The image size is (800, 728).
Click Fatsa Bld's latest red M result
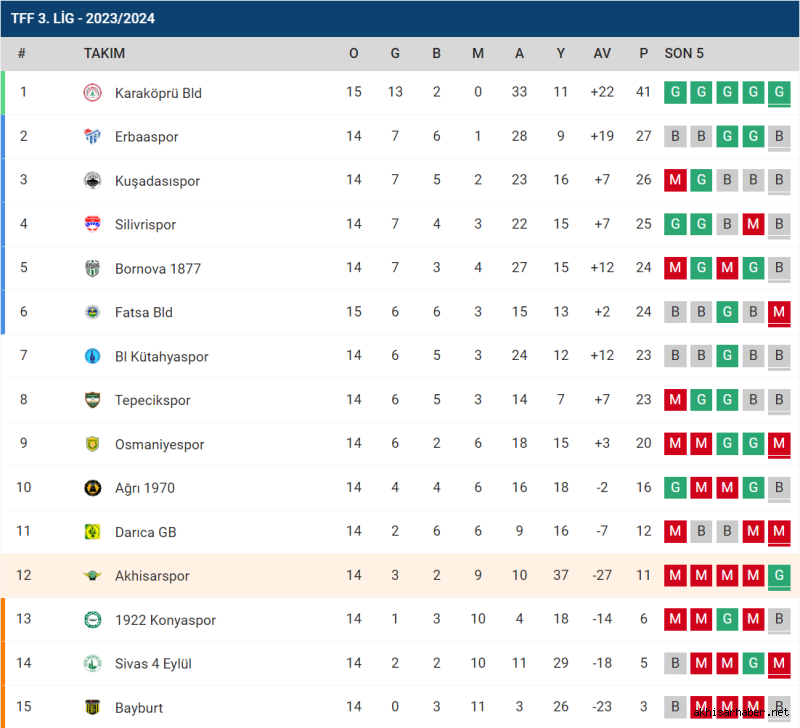[x=779, y=312]
